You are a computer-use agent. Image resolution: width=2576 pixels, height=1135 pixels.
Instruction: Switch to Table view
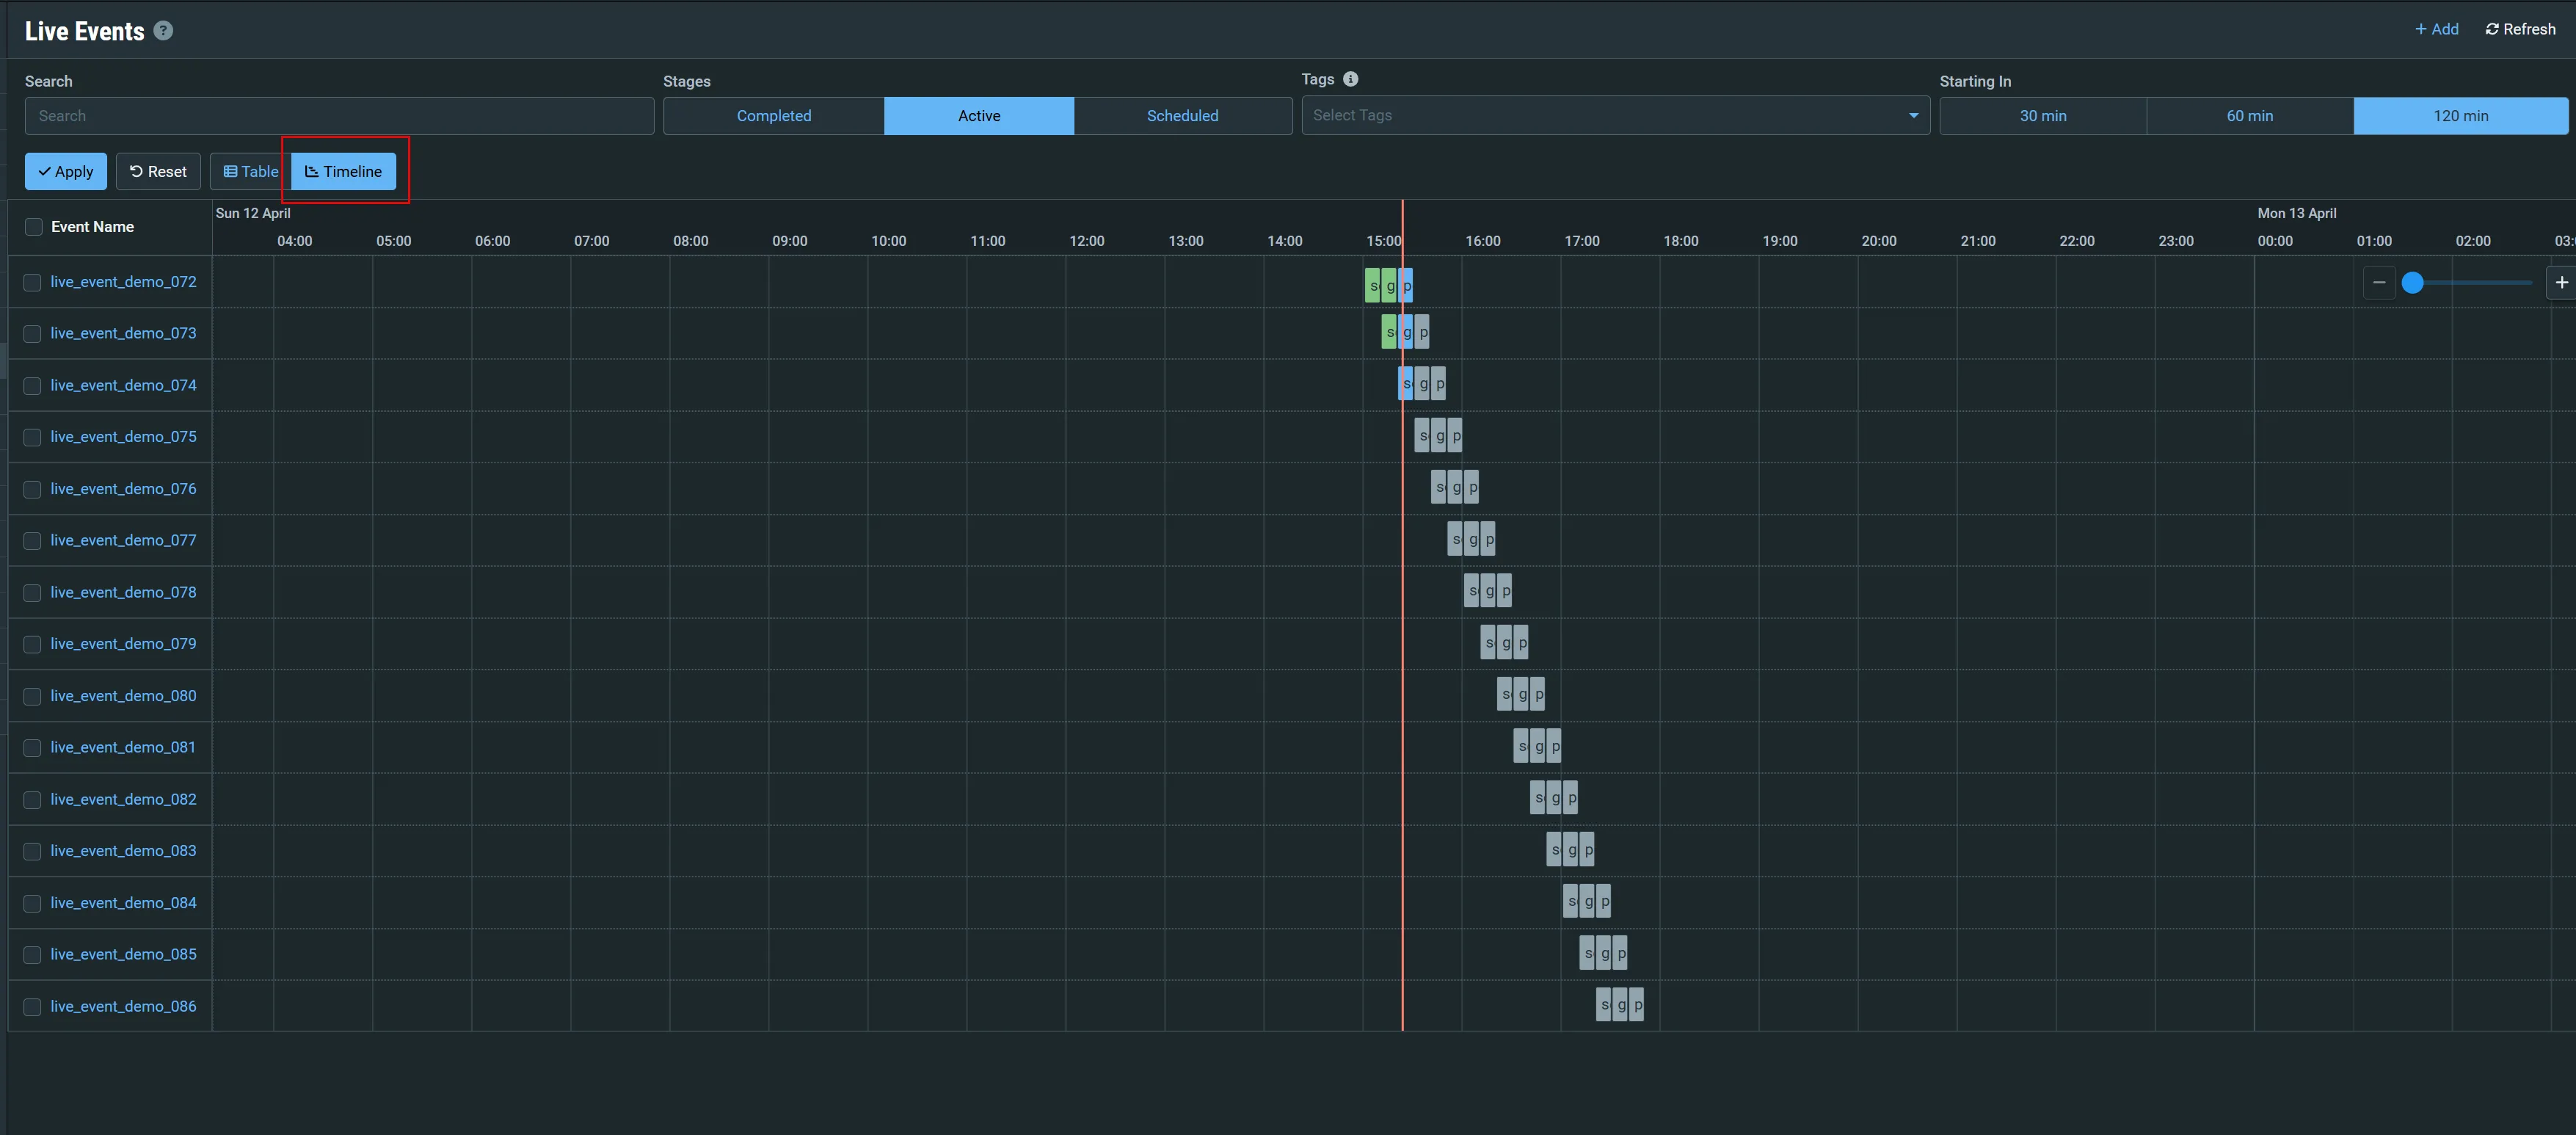pos(251,171)
